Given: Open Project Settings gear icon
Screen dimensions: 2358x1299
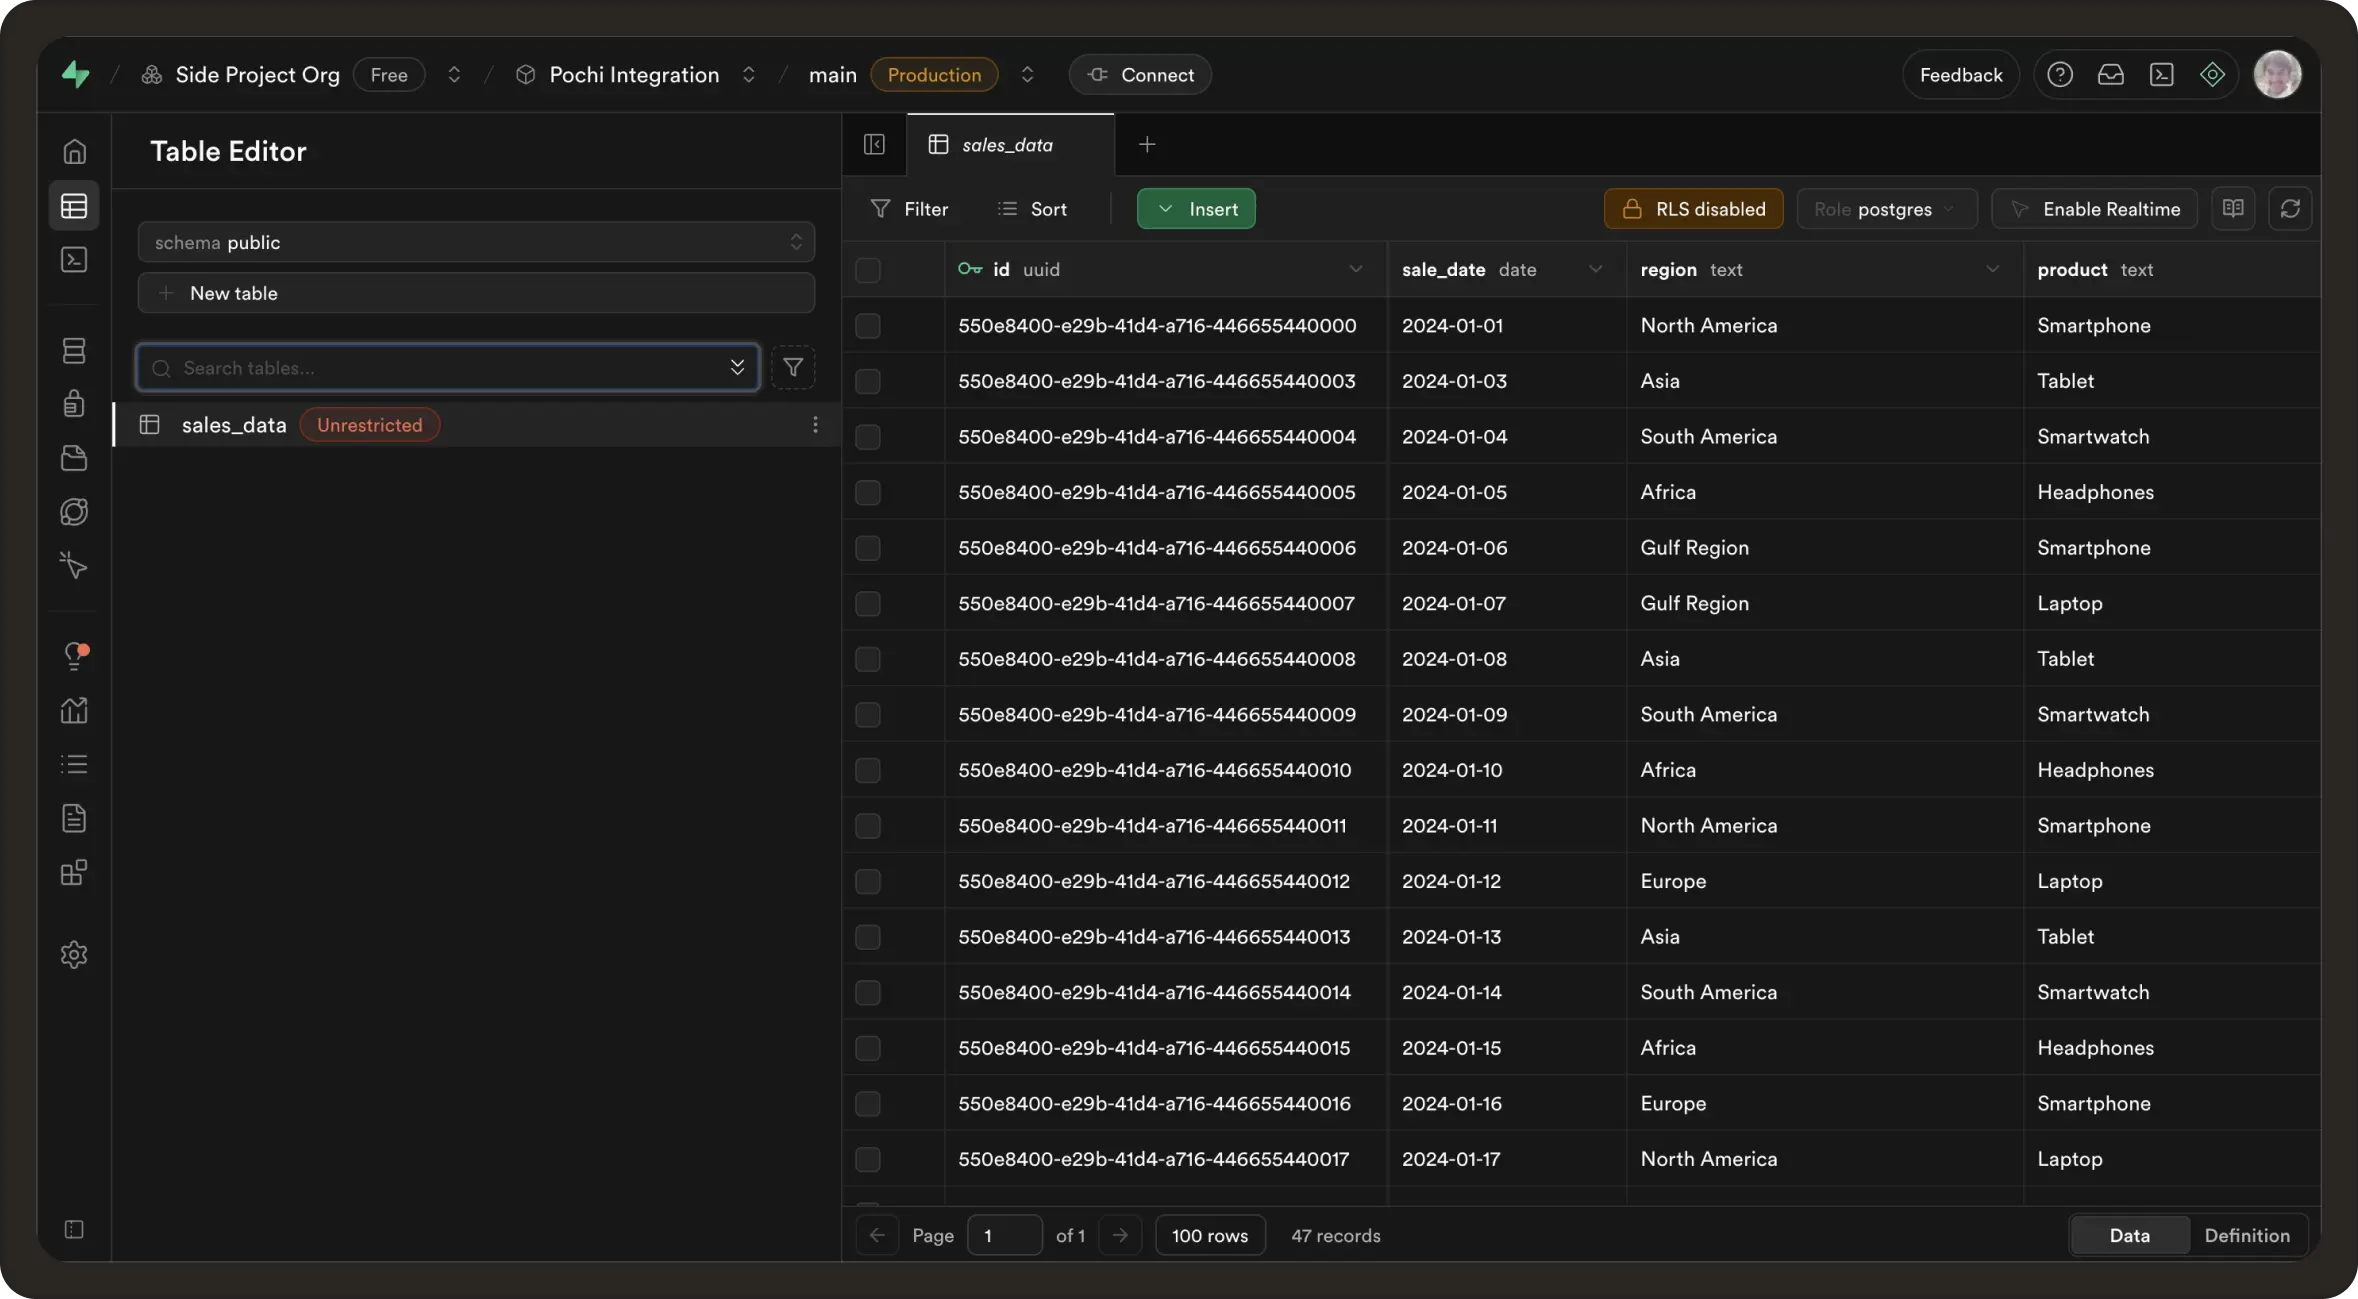Looking at the screenshot, I should (x=74, y=955).
